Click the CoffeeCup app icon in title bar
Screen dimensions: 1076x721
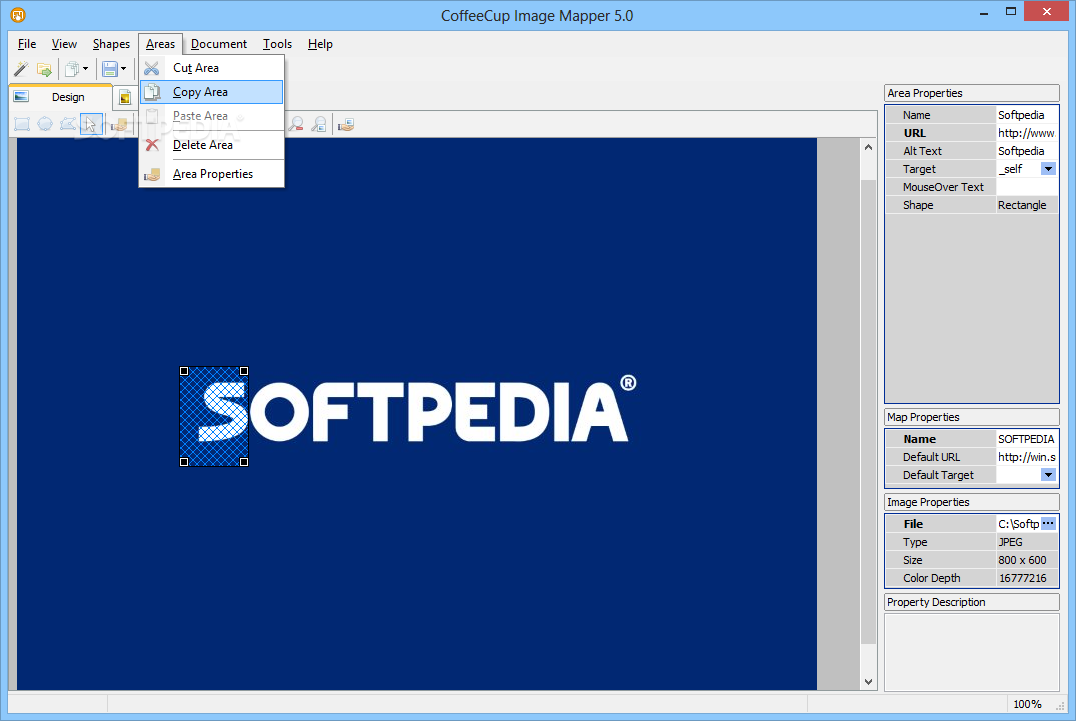pyautogui.click(x=18, y=14)
